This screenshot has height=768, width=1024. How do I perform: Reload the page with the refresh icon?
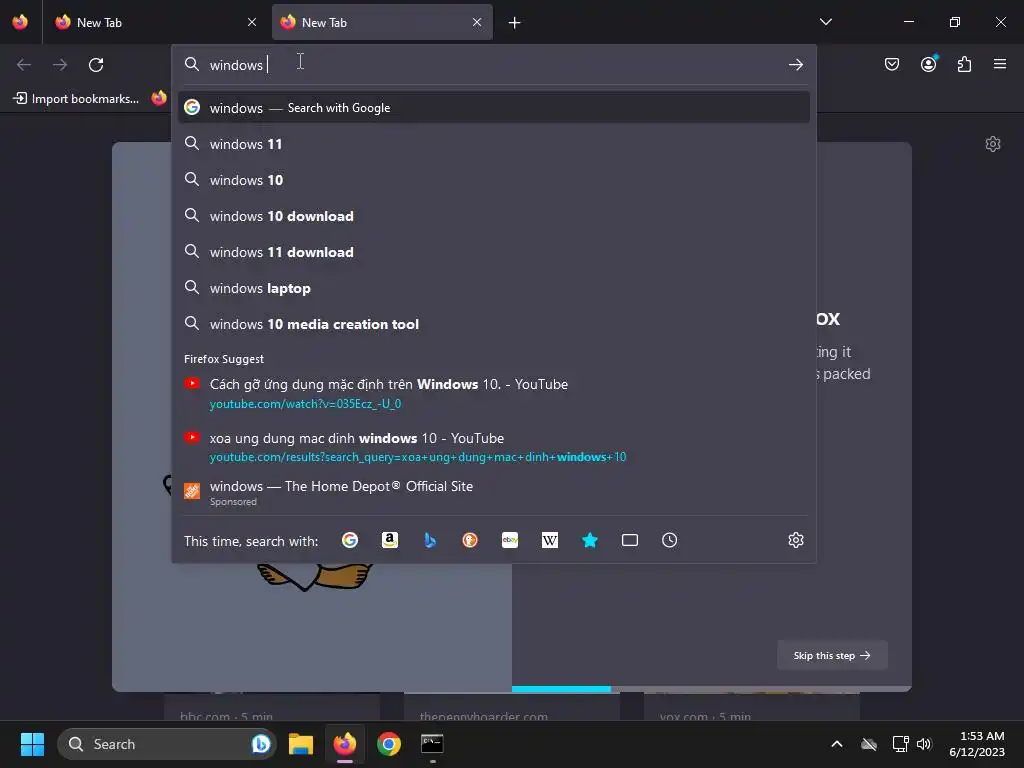96,65
